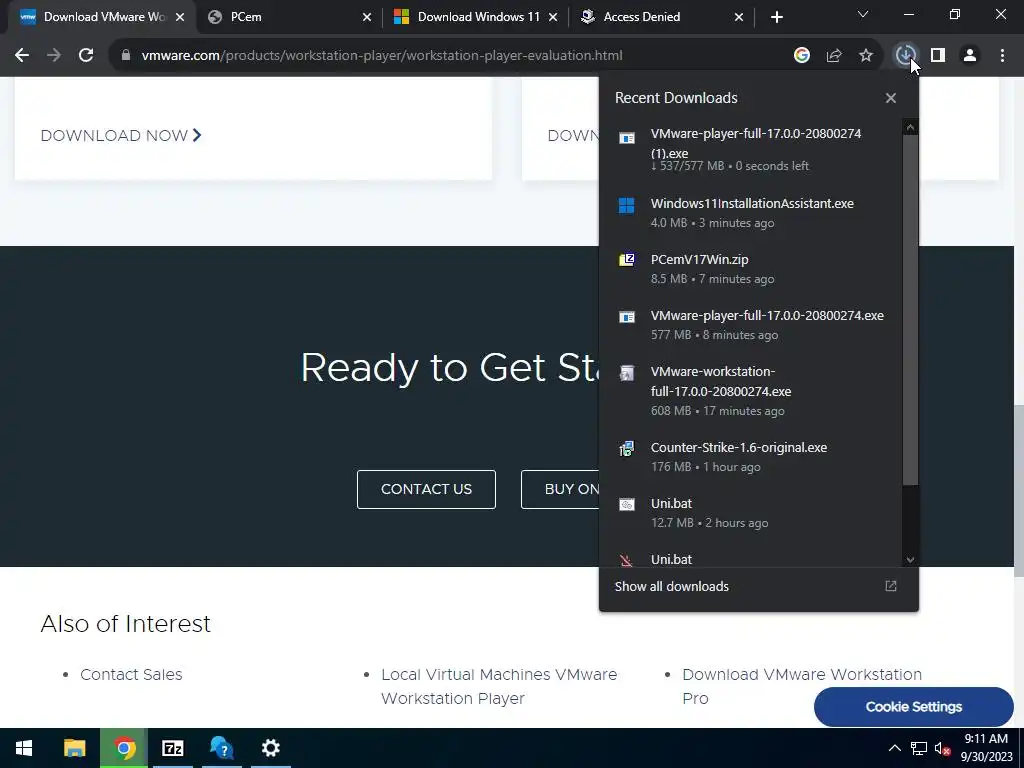This screenshot has height=768, width=1024.
Task: Show hidden system tray icons
Action: pos(895,748)
